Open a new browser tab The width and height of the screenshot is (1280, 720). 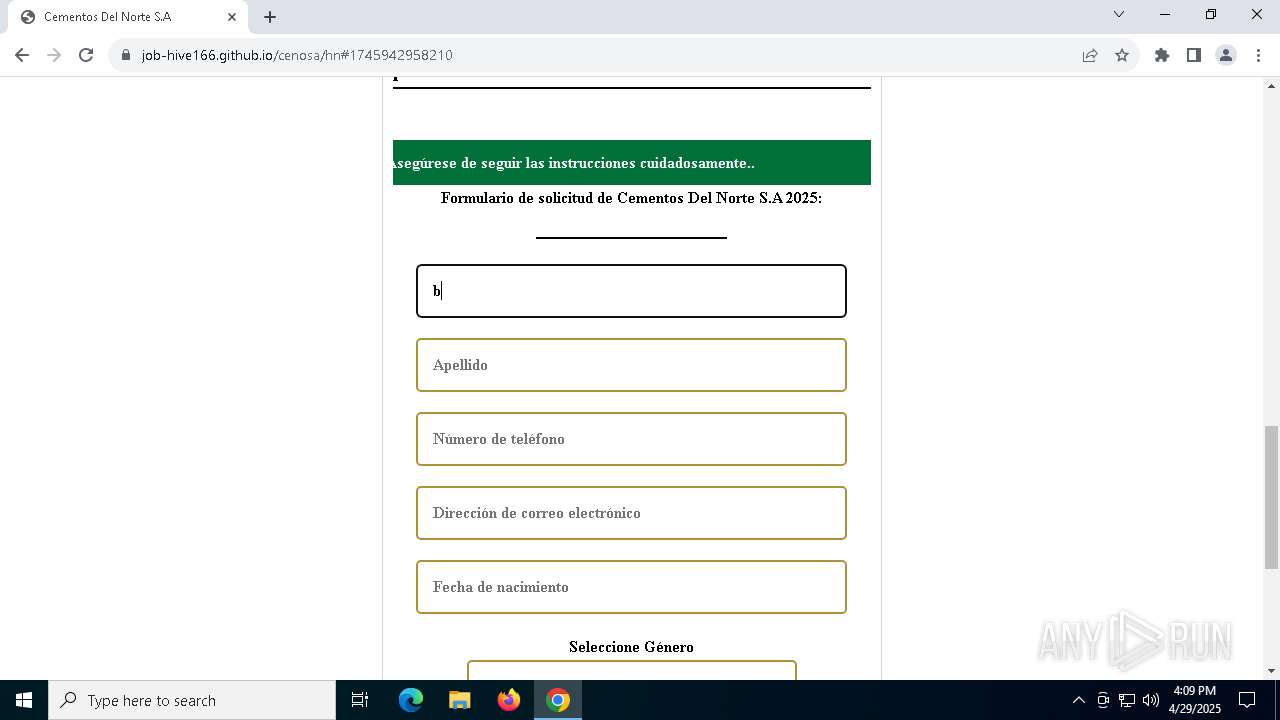click(270, 17)
